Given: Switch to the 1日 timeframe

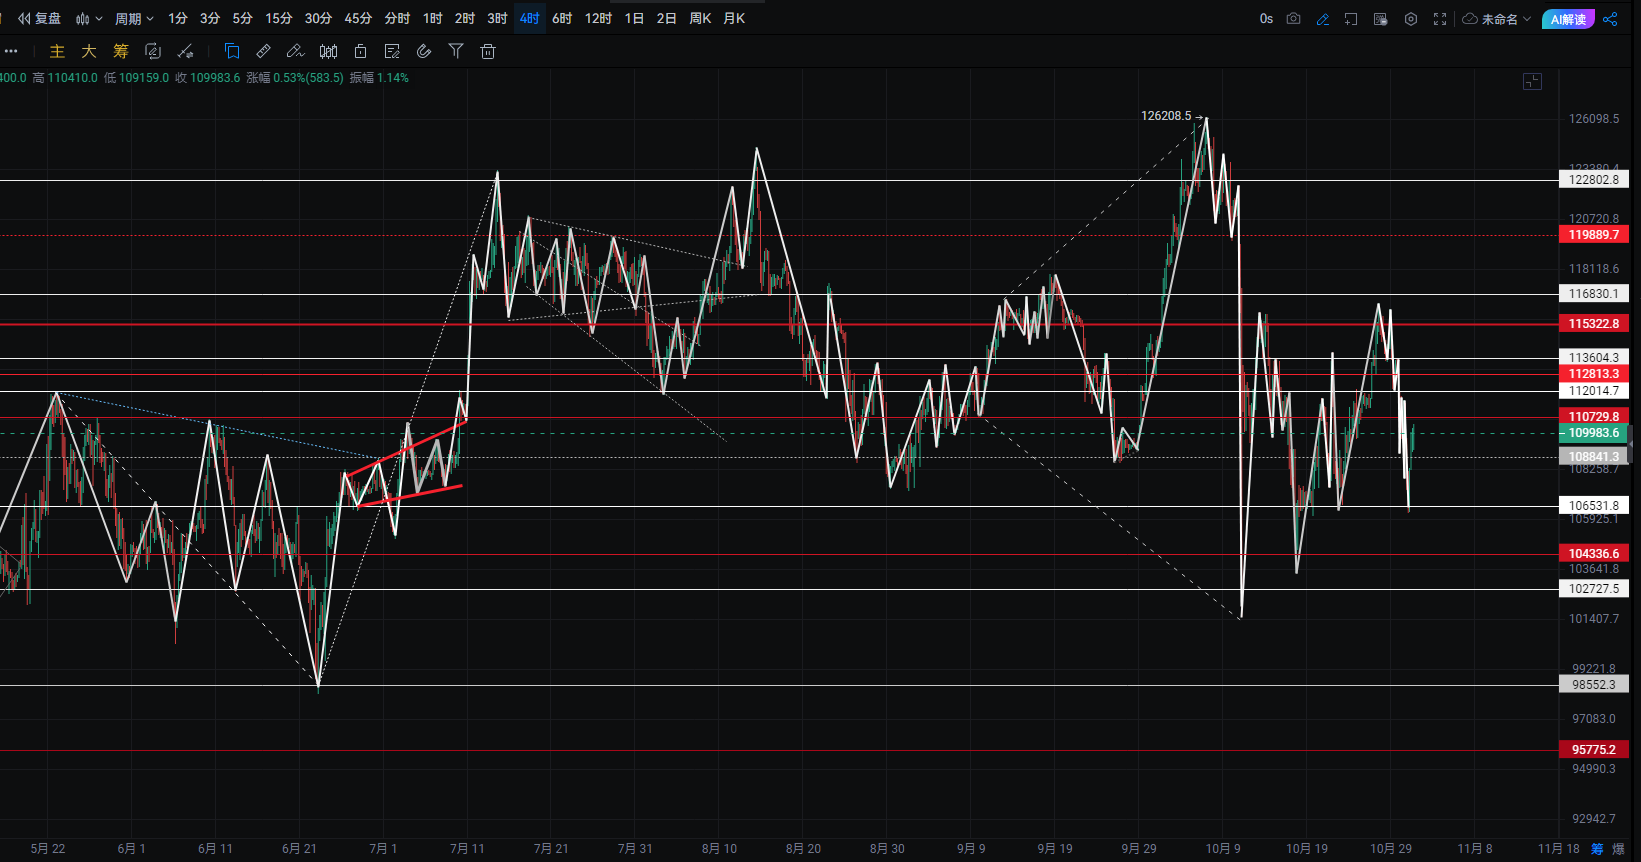Looking at the screenshot, I should pos(634,19).
